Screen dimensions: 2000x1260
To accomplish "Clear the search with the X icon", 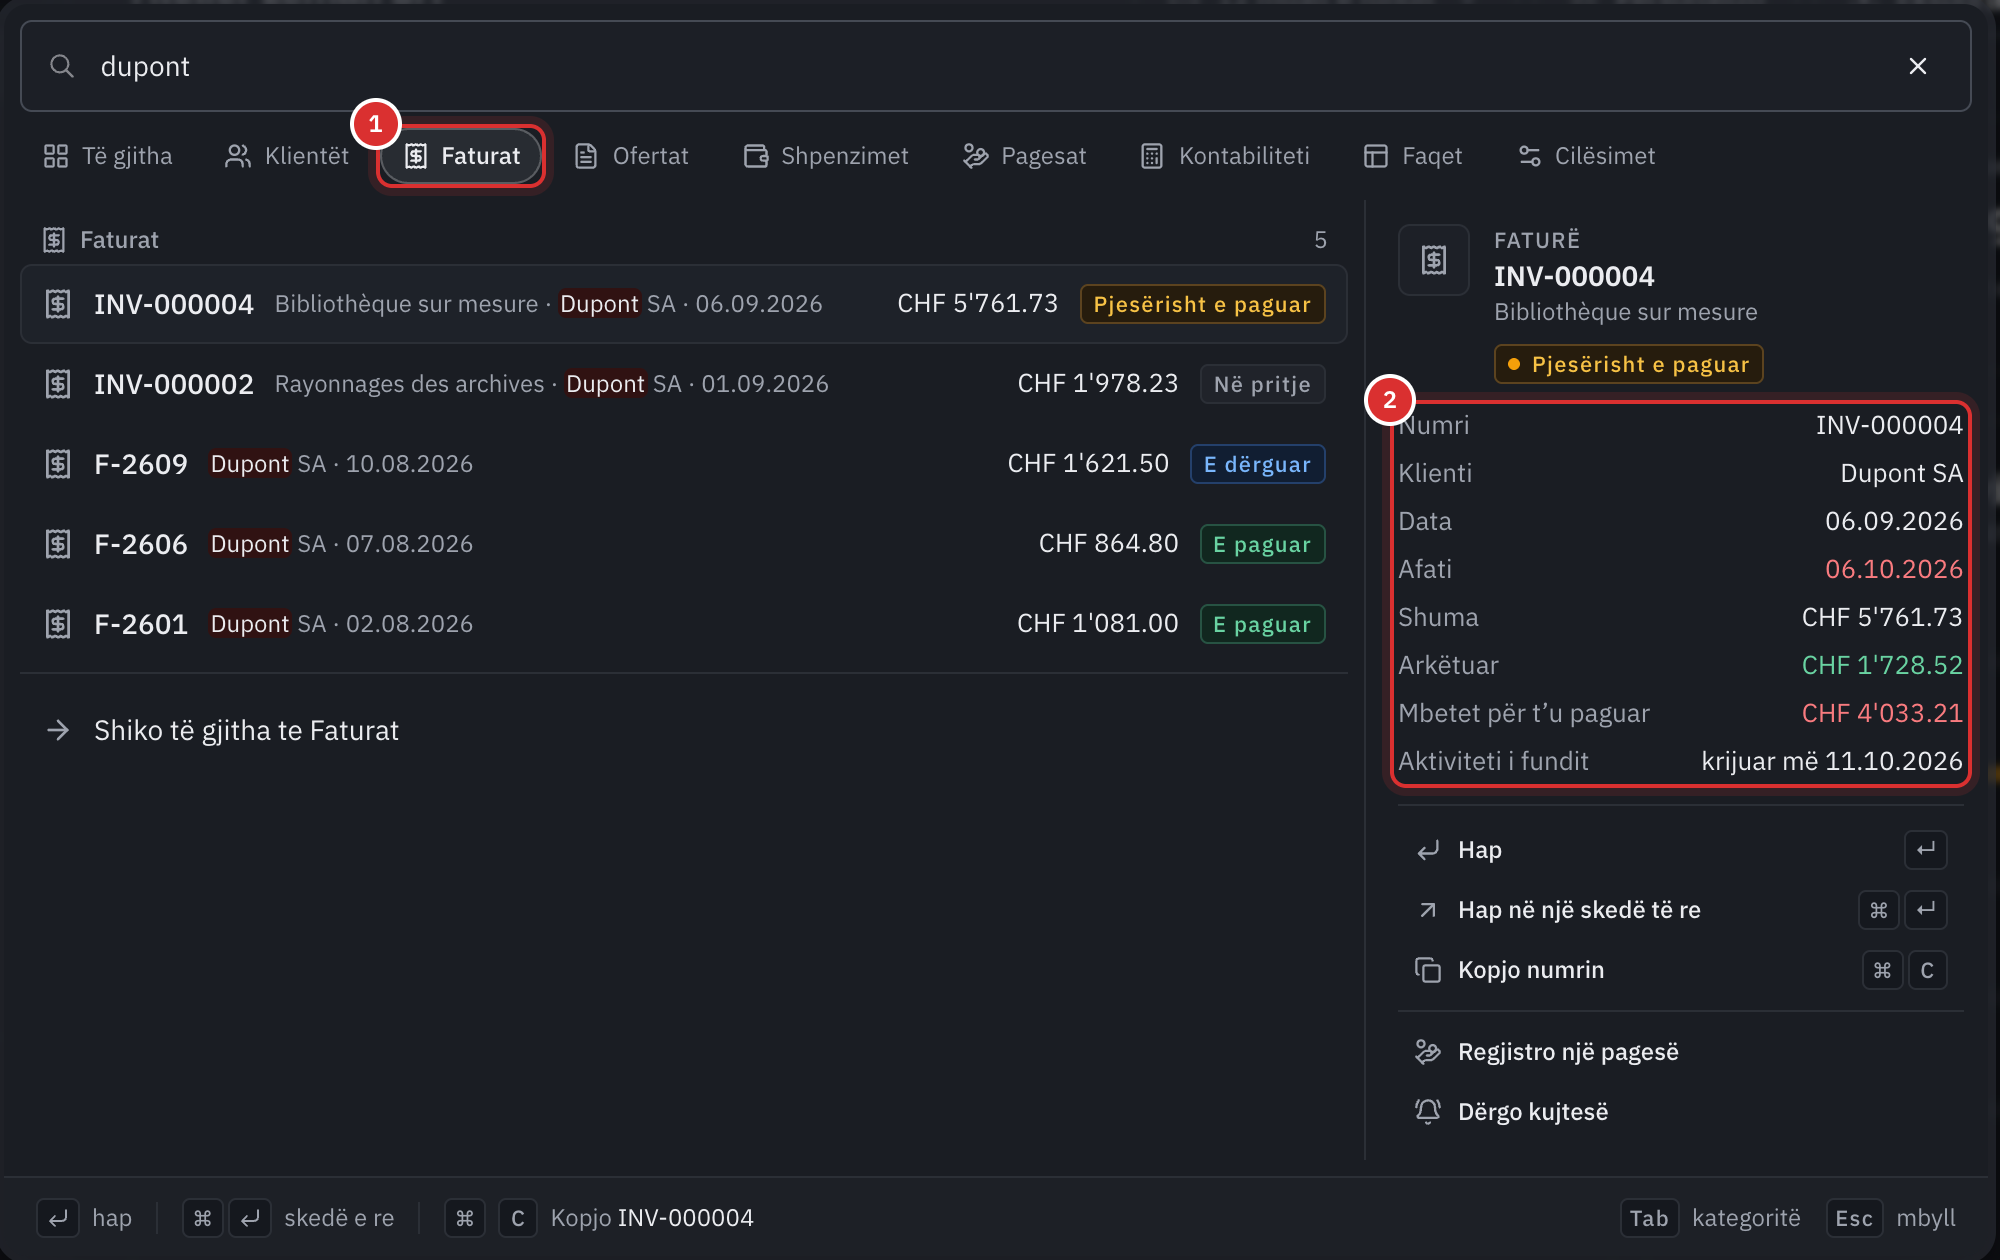I will tap(1917, 66).
